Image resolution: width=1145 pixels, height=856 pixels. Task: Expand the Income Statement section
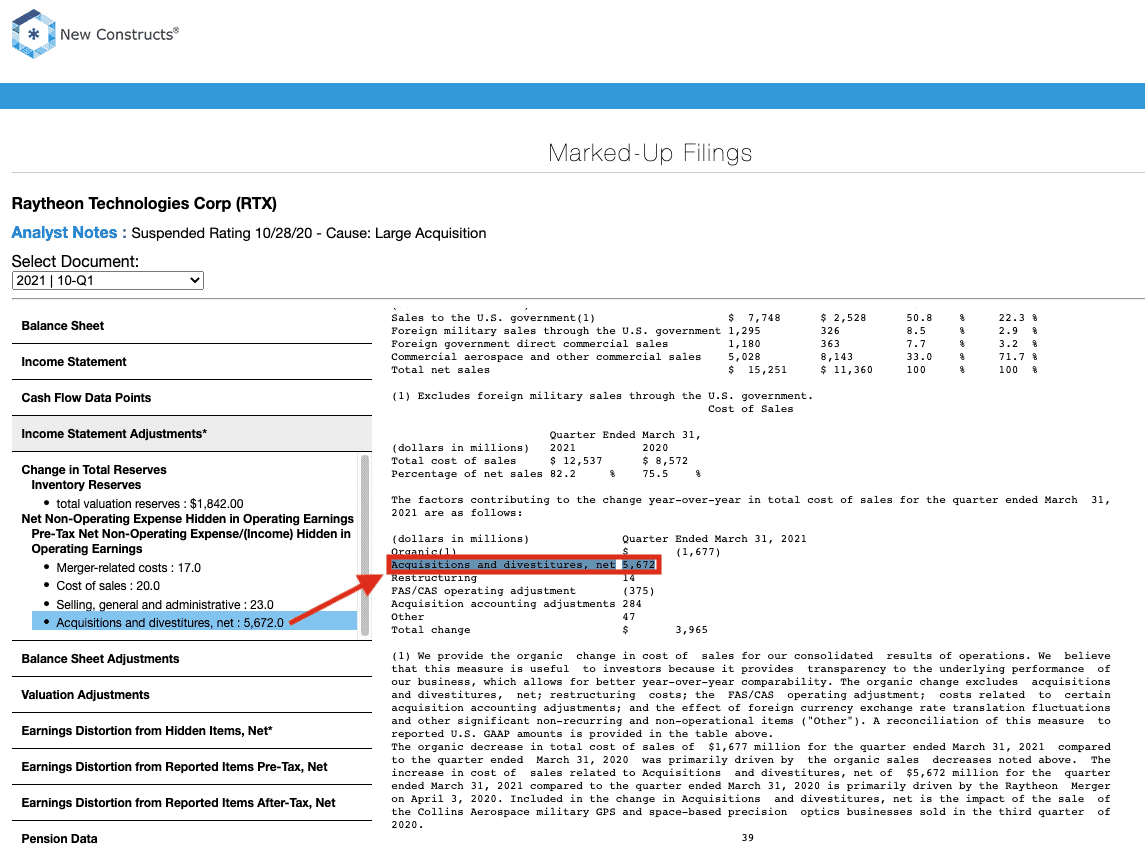click(192, 362)
